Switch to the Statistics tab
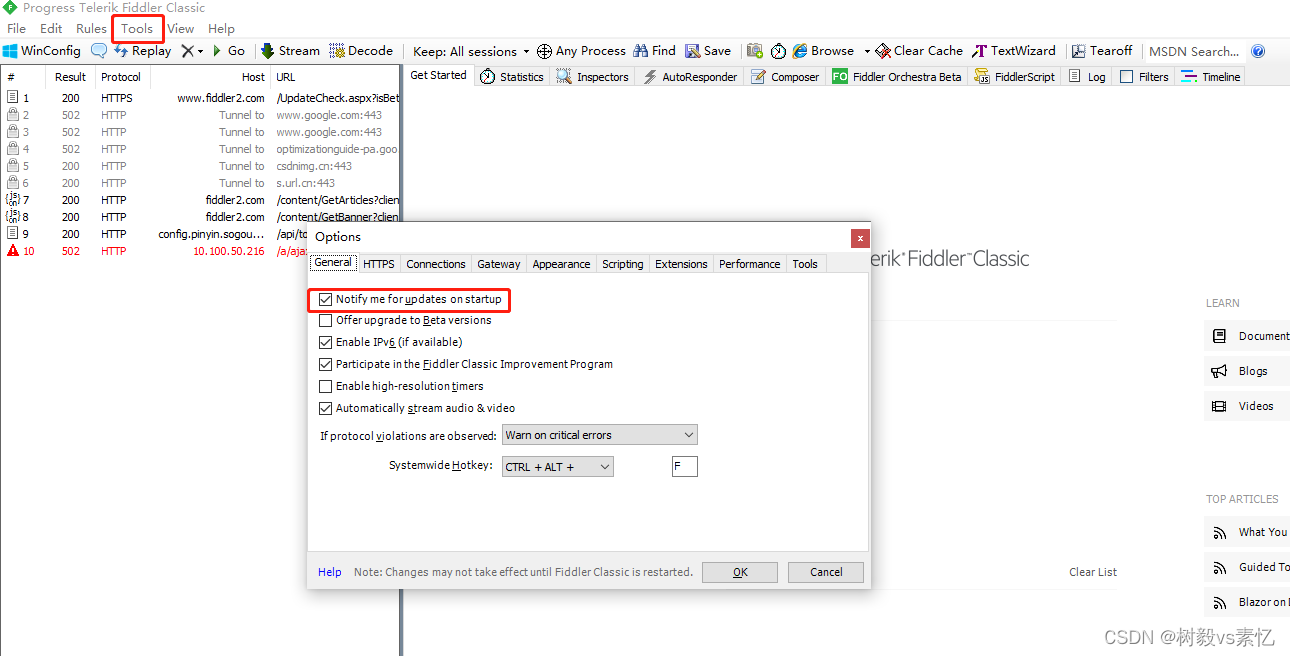The image size is (1290, 656). point(511,77)
